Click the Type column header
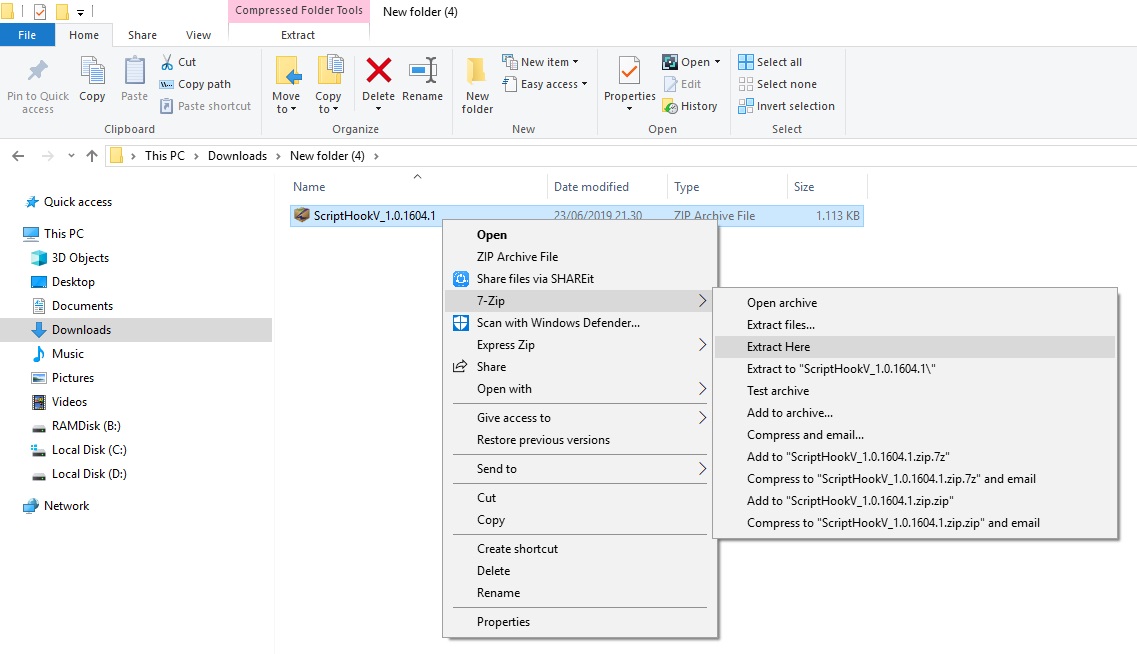The width and height of the screenshot is (1137, 654). pyautogui.click(x=727, y=187)
